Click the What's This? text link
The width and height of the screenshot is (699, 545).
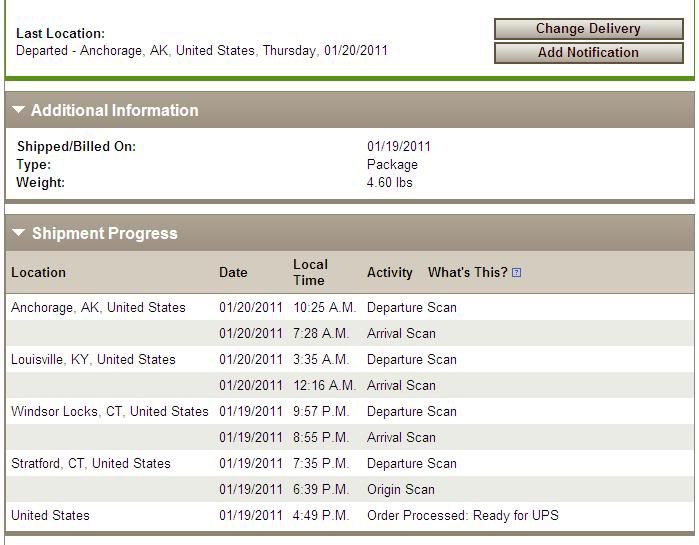[467, 272]
